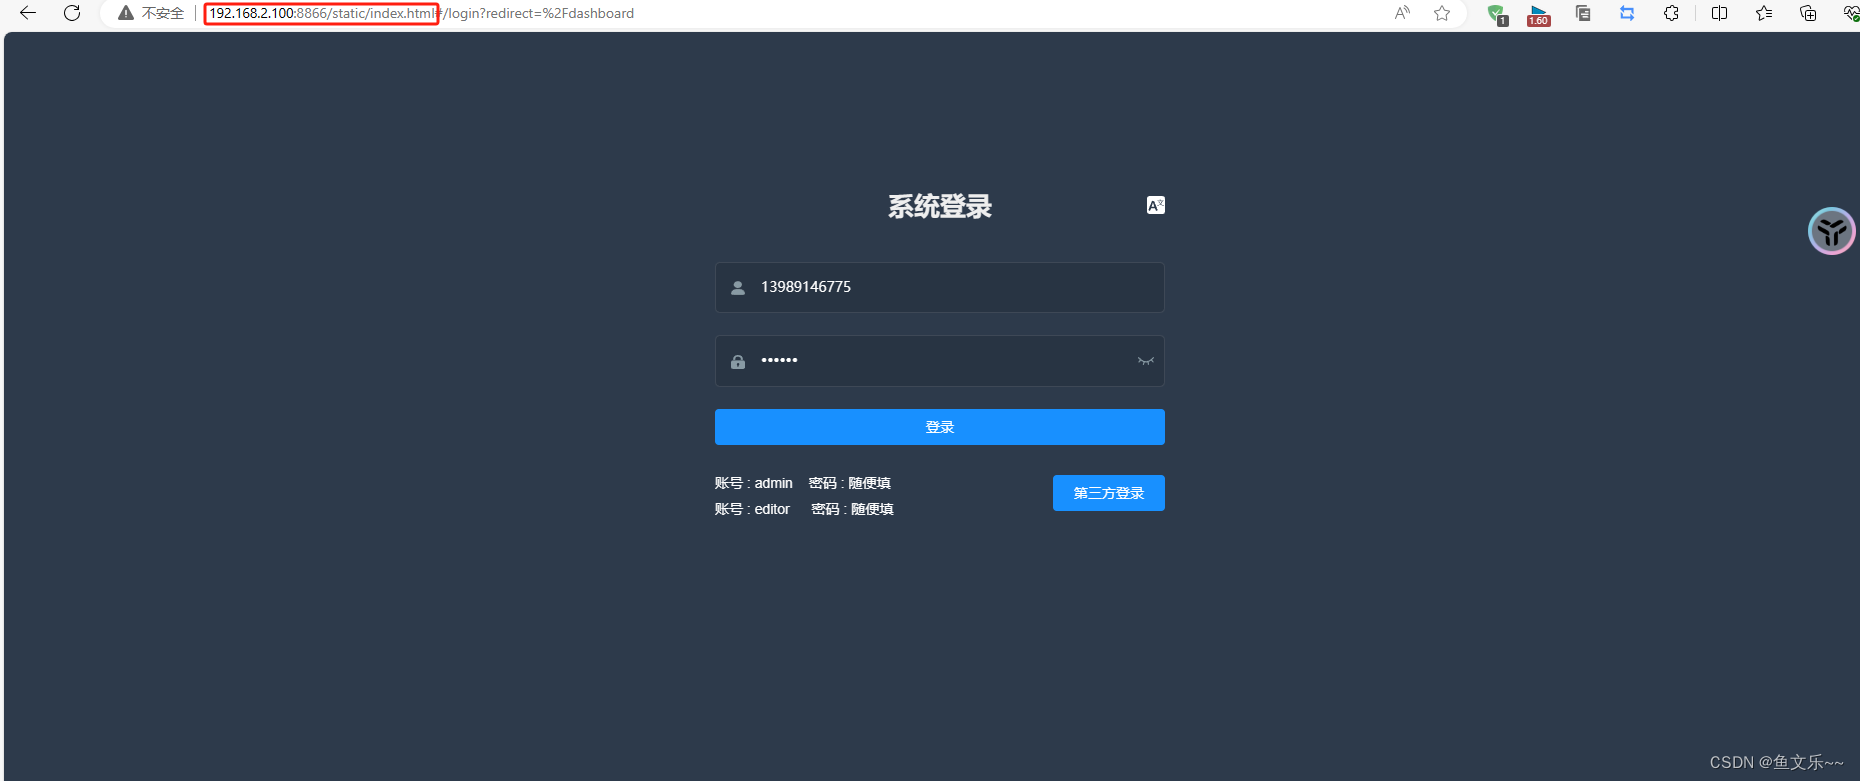Reload the current page
Image resolution: width=1860 pixels, height=781 pixels.
point(72,13)
